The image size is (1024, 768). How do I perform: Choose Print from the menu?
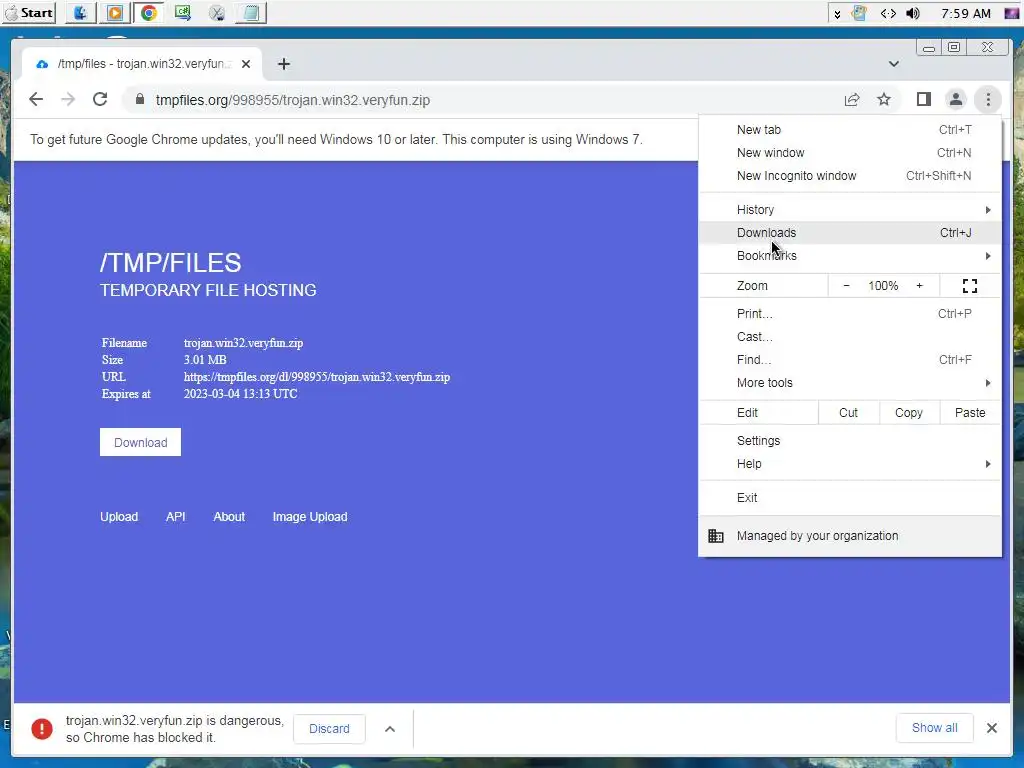[x=850, y=313]
